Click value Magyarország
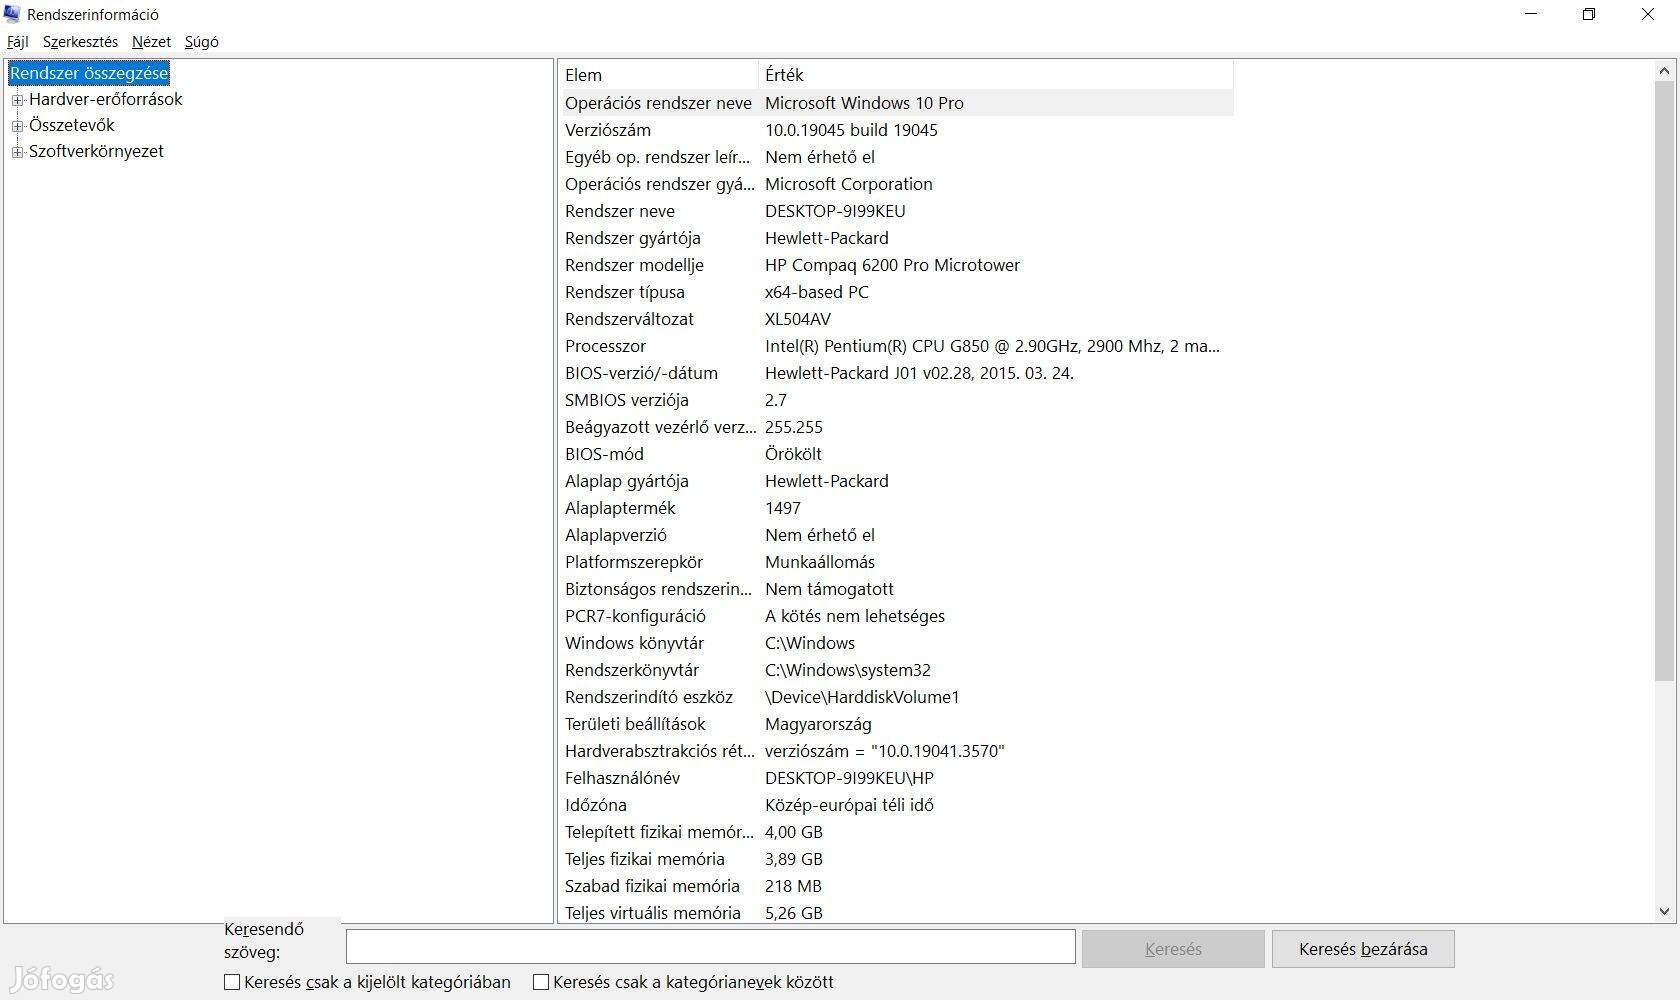1680x1000 pixels. [x=818, y=724]
